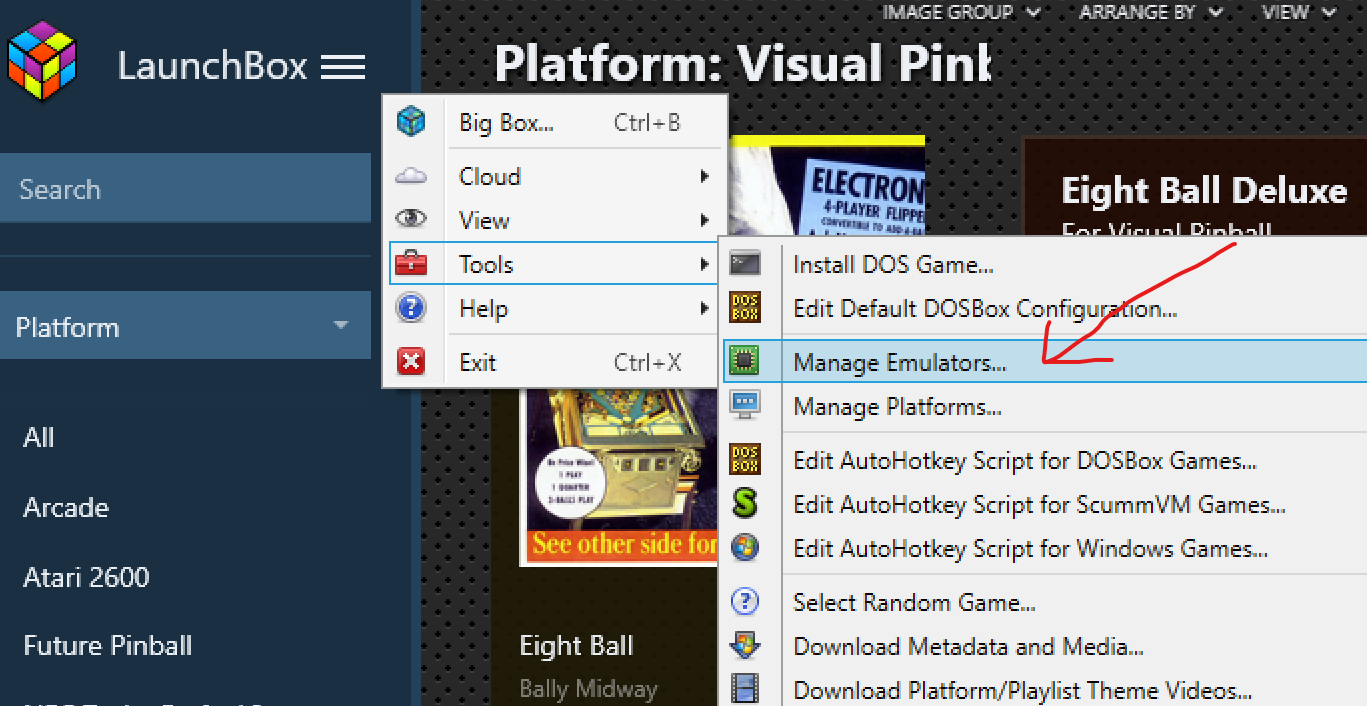Click the Platform: Visual Pinball heading
Viewport: 1367px width, 706px height.
(x=742, y=63)
